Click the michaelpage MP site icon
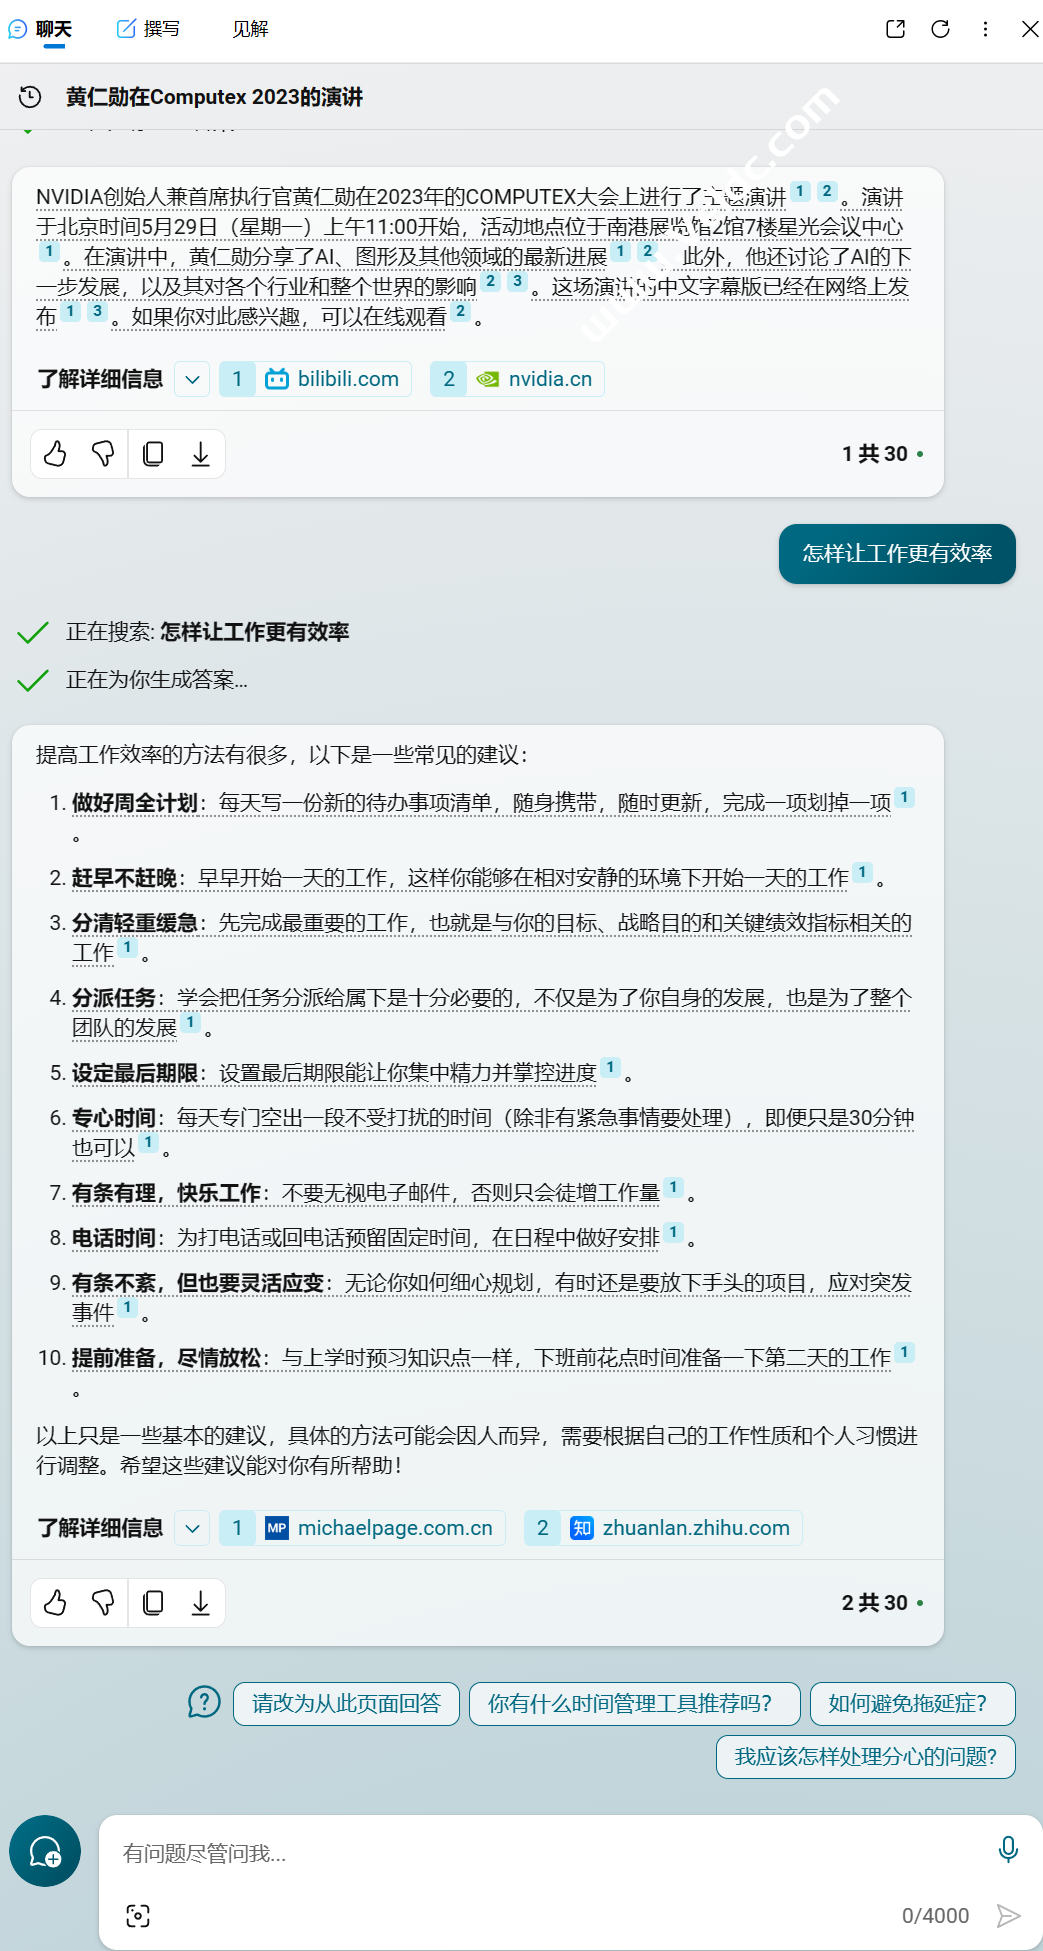Viewport: 1043px width, 1951px height. 277,1528
